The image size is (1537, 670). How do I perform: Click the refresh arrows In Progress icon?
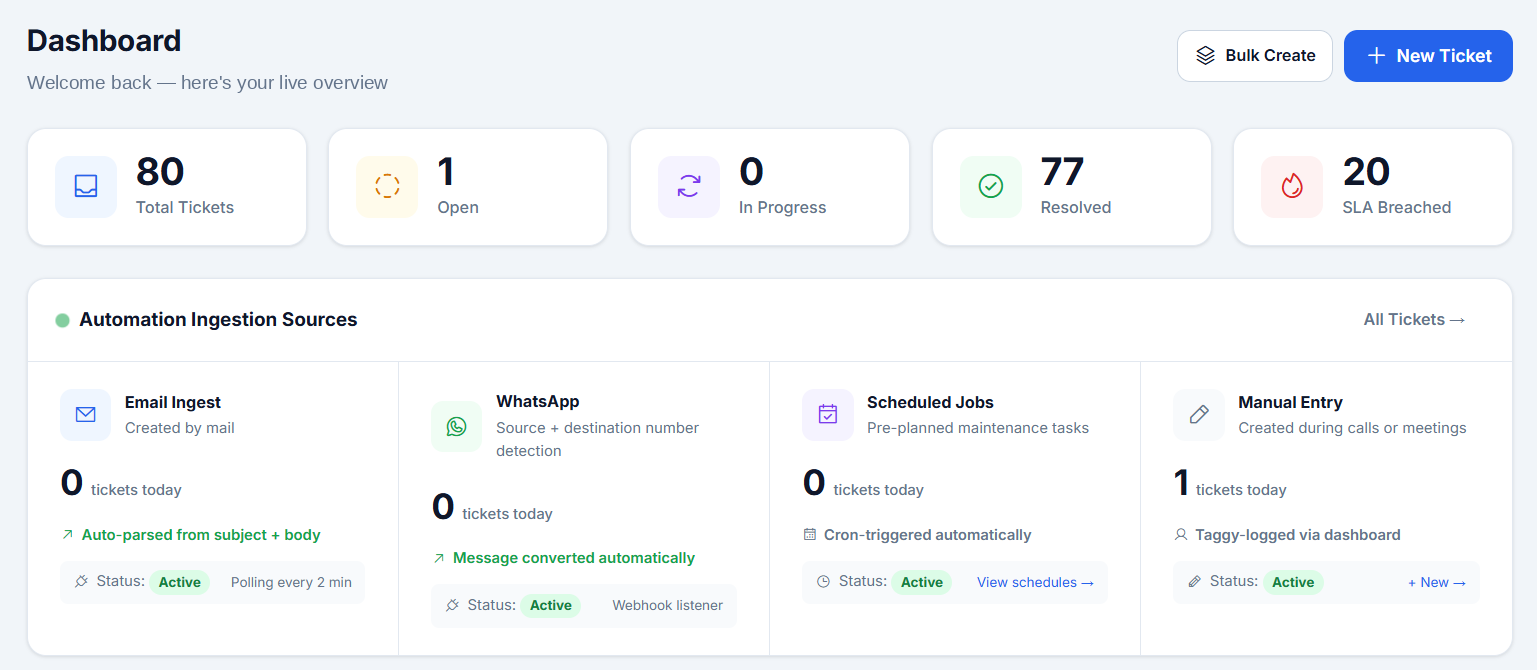point(689,186)
